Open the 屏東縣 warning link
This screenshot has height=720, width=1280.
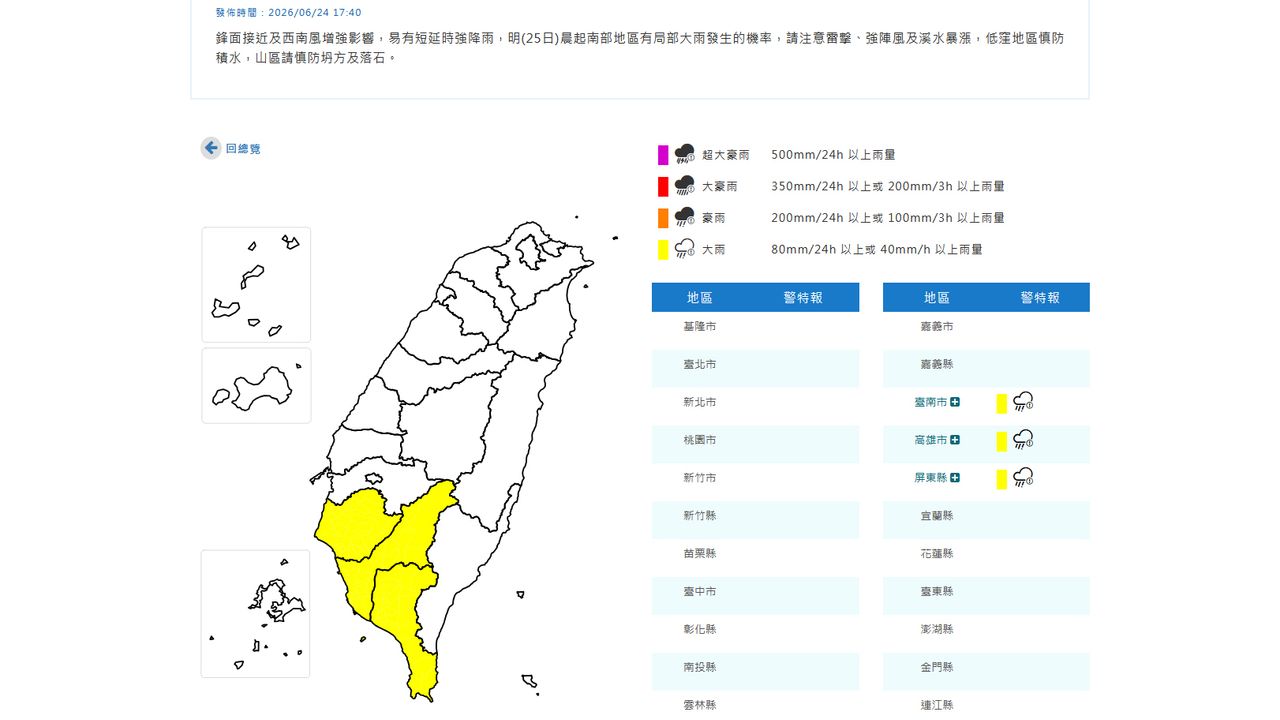931,478
